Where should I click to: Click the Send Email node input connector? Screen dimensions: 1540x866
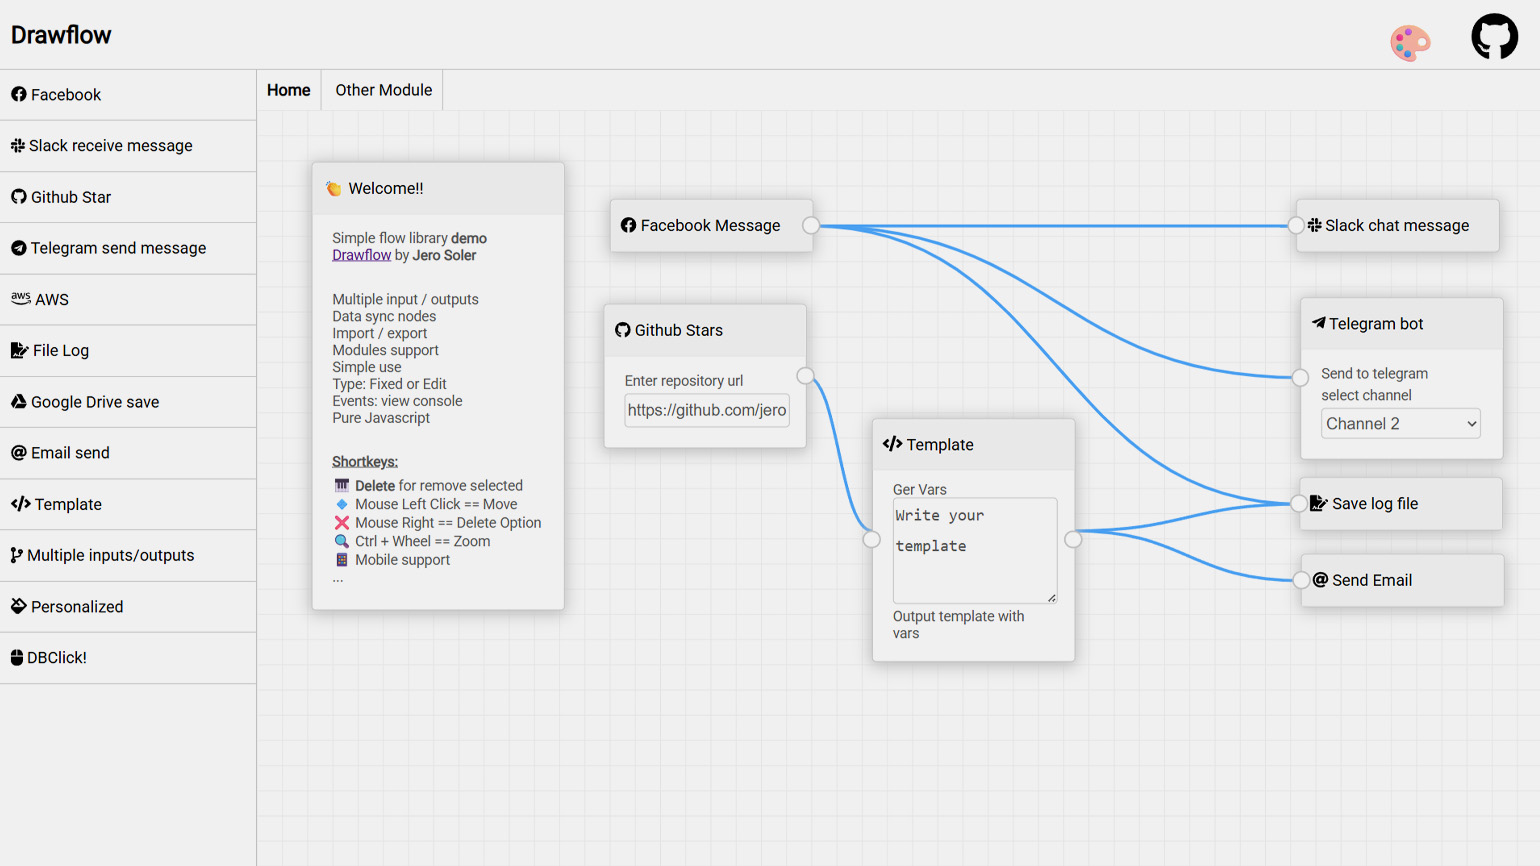coord(1301,580)
